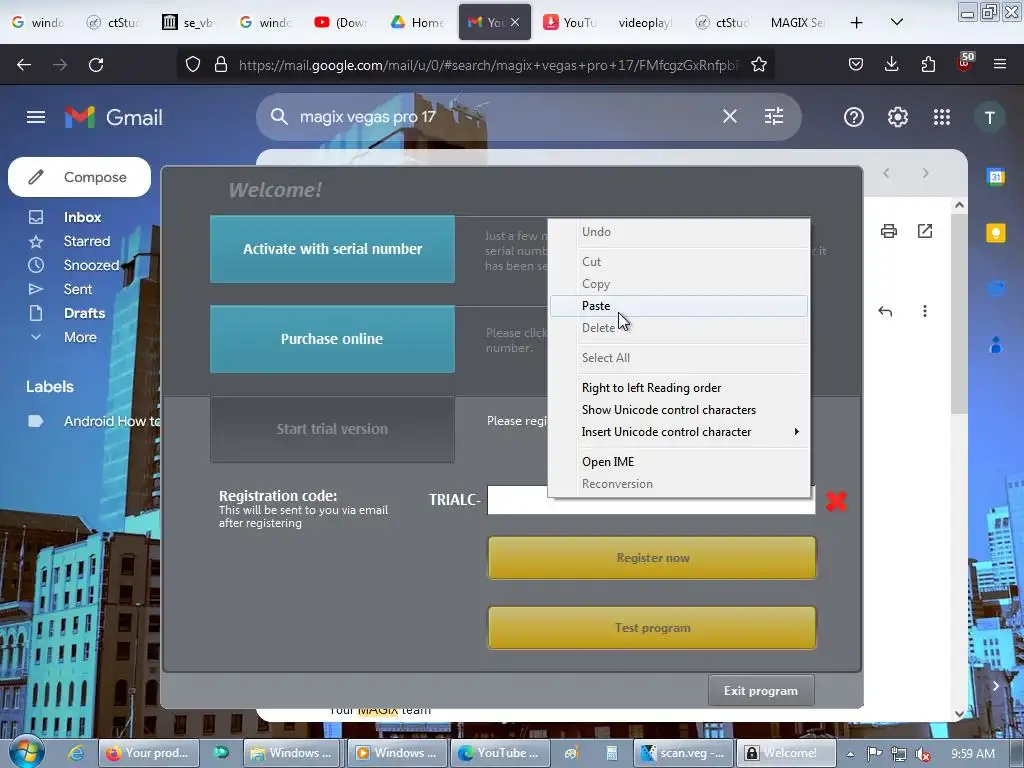This screenshot has height=768, width=1024.
Task: Click Select All in the context menu
Action: pyautogui.click(x=679, y=358)
